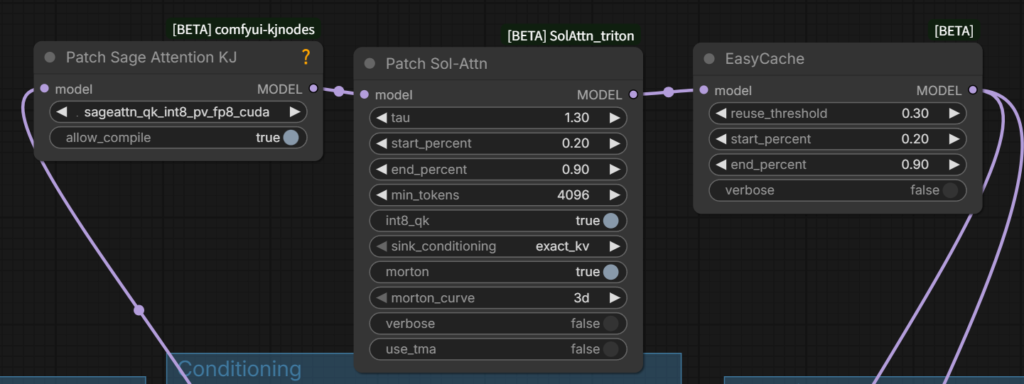
Task: Click MODEL output socket on EasyCache
Action: point(972,90)
